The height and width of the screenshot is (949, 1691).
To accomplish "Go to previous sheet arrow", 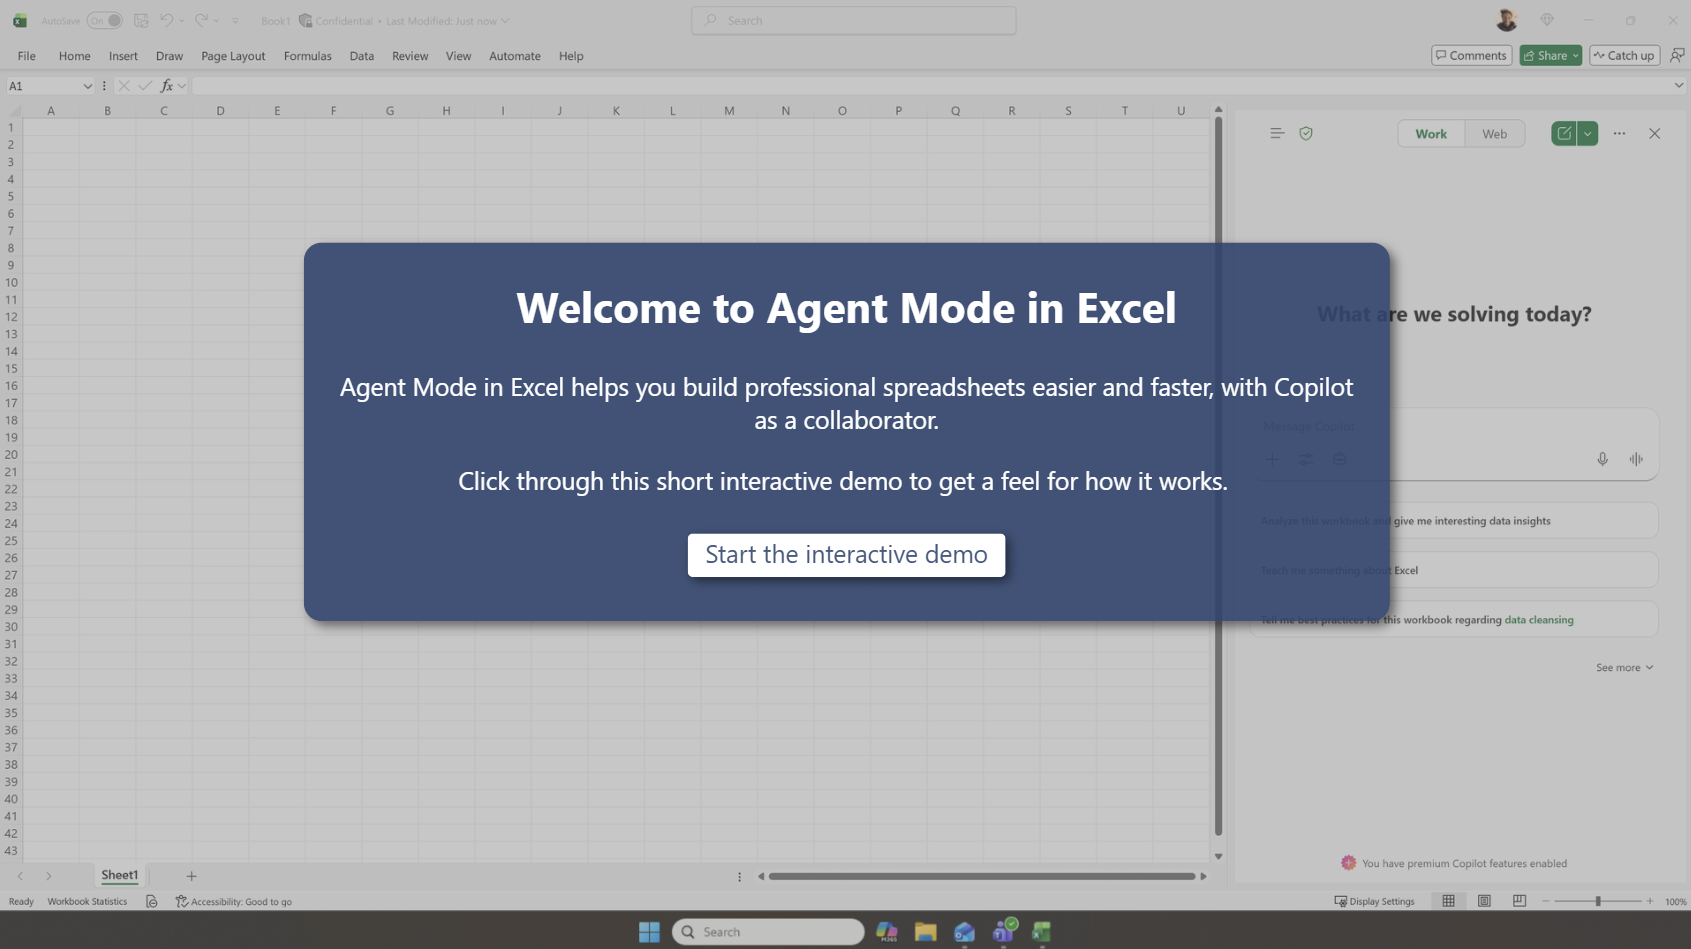I will click(x=20, y=876).
